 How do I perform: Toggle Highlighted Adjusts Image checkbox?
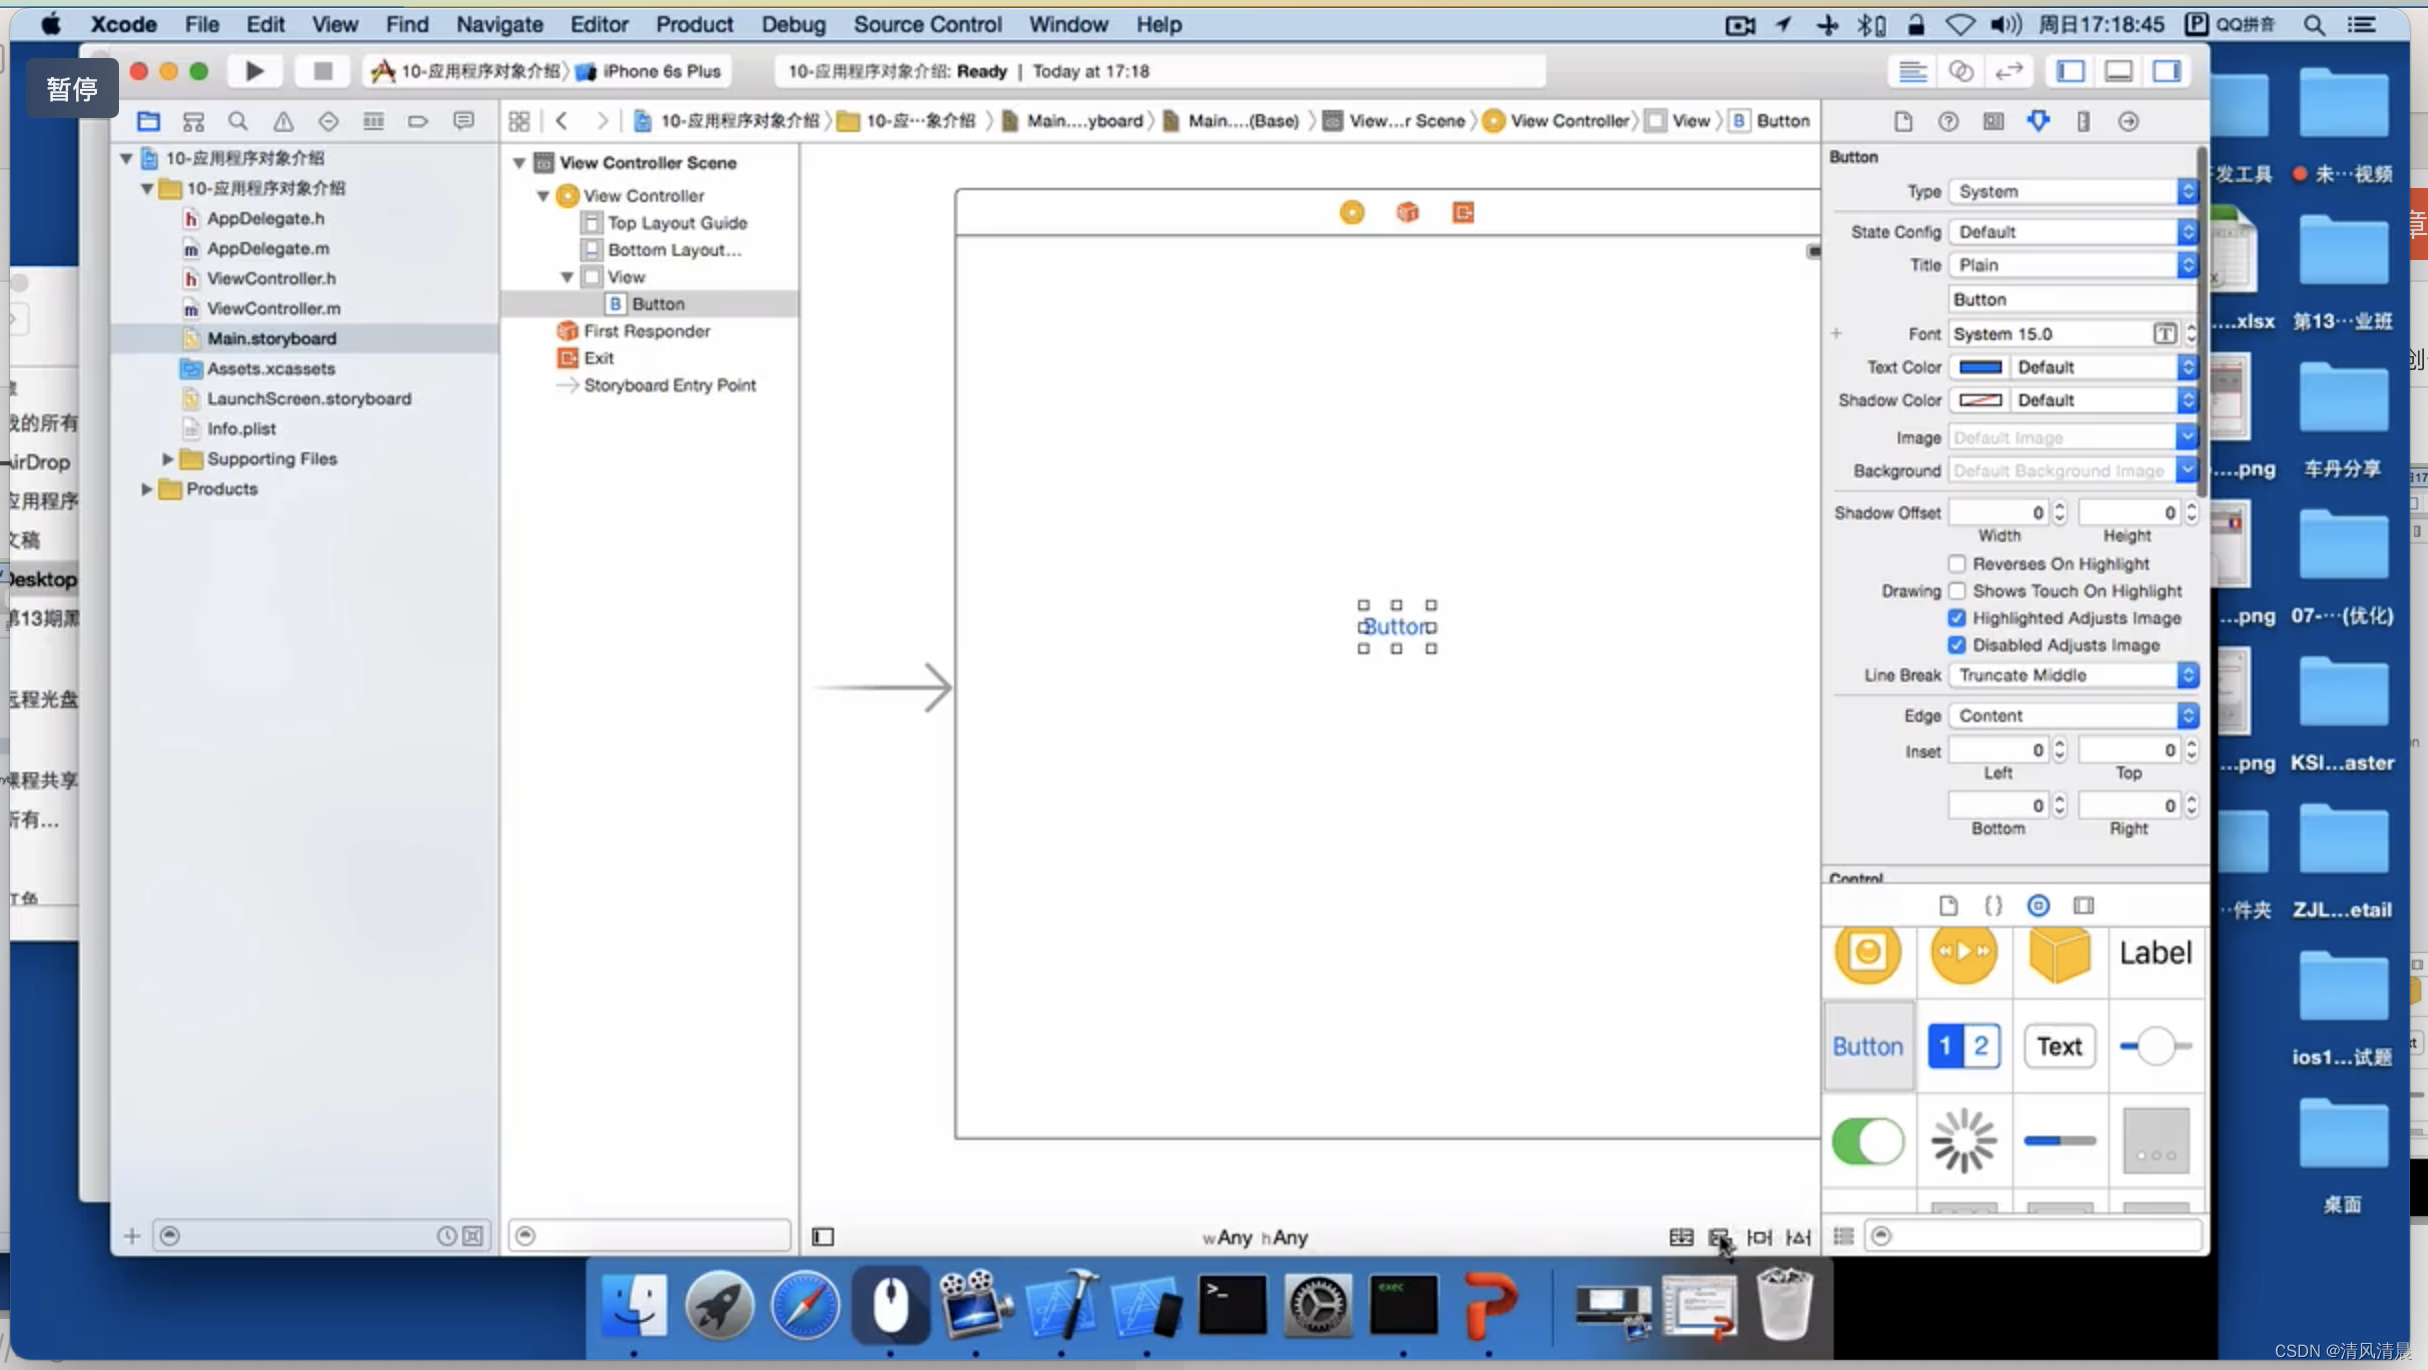[1956, 617]
